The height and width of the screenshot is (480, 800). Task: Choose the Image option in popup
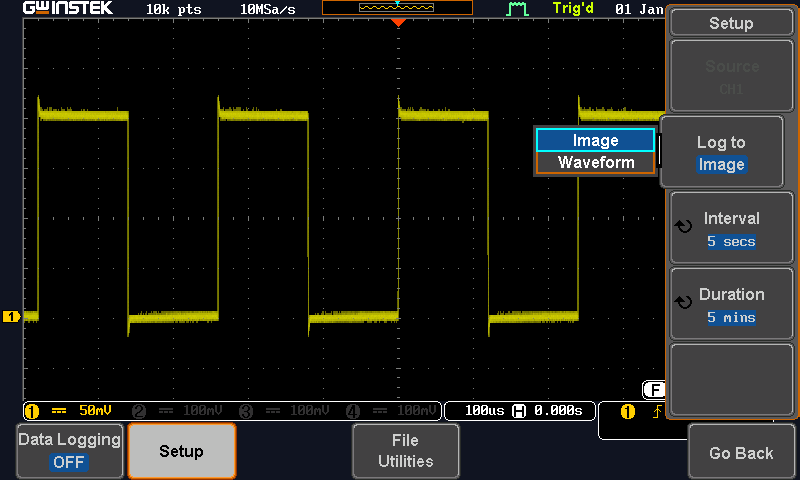pos(595,141)
